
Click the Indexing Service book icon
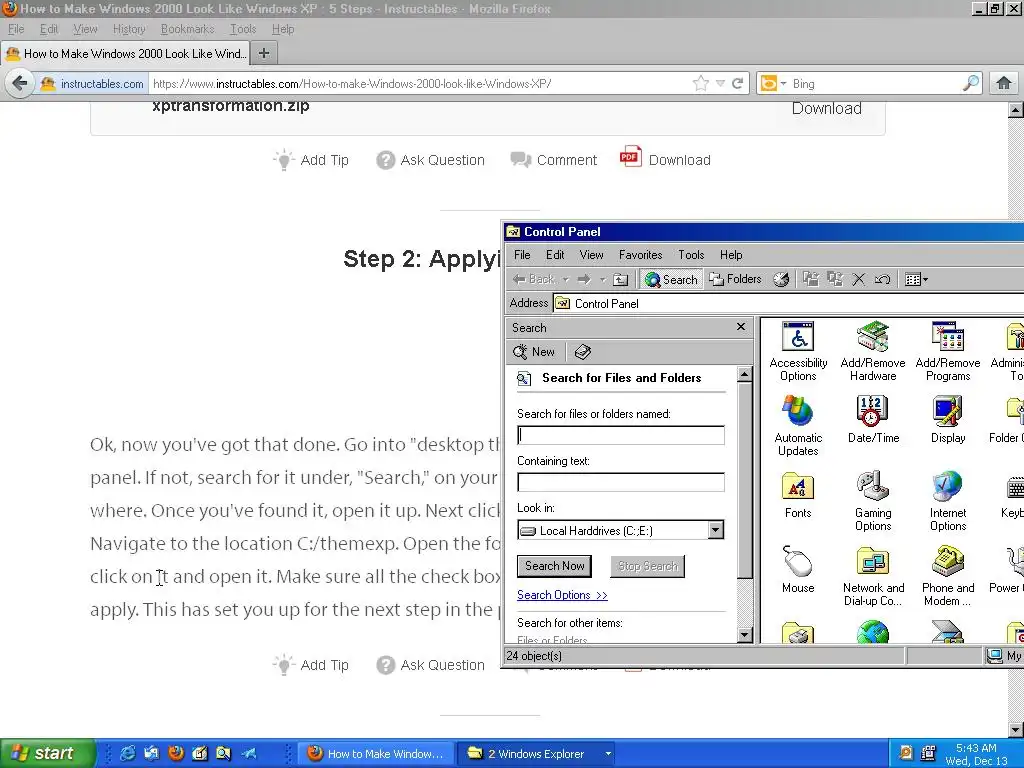tap(583, 352)
